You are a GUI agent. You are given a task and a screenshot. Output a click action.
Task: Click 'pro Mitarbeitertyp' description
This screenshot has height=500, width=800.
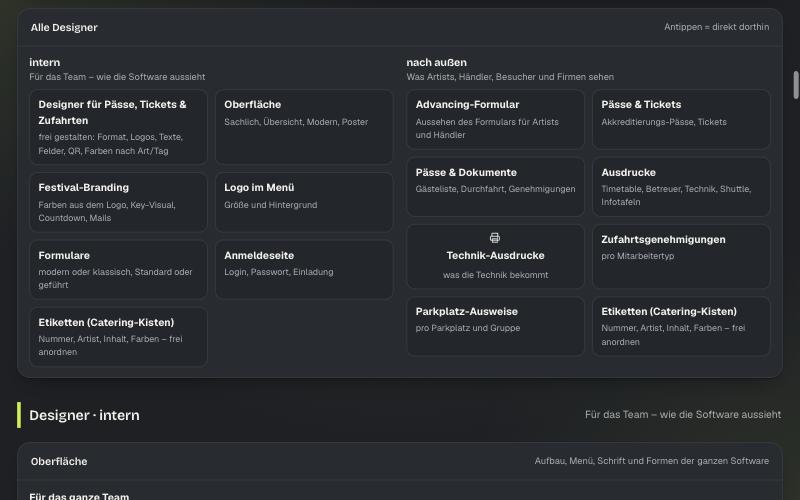tap(638, 256)
